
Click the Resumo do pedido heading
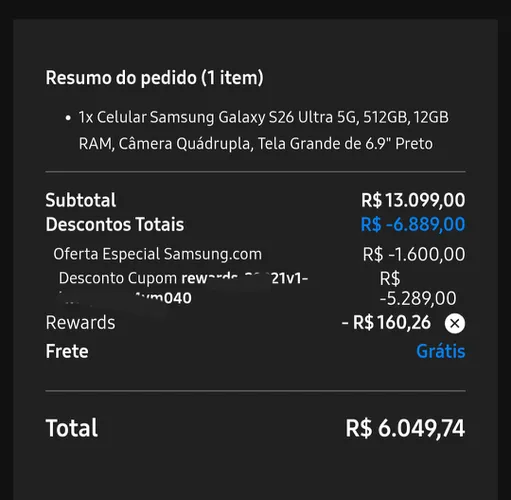154,78
